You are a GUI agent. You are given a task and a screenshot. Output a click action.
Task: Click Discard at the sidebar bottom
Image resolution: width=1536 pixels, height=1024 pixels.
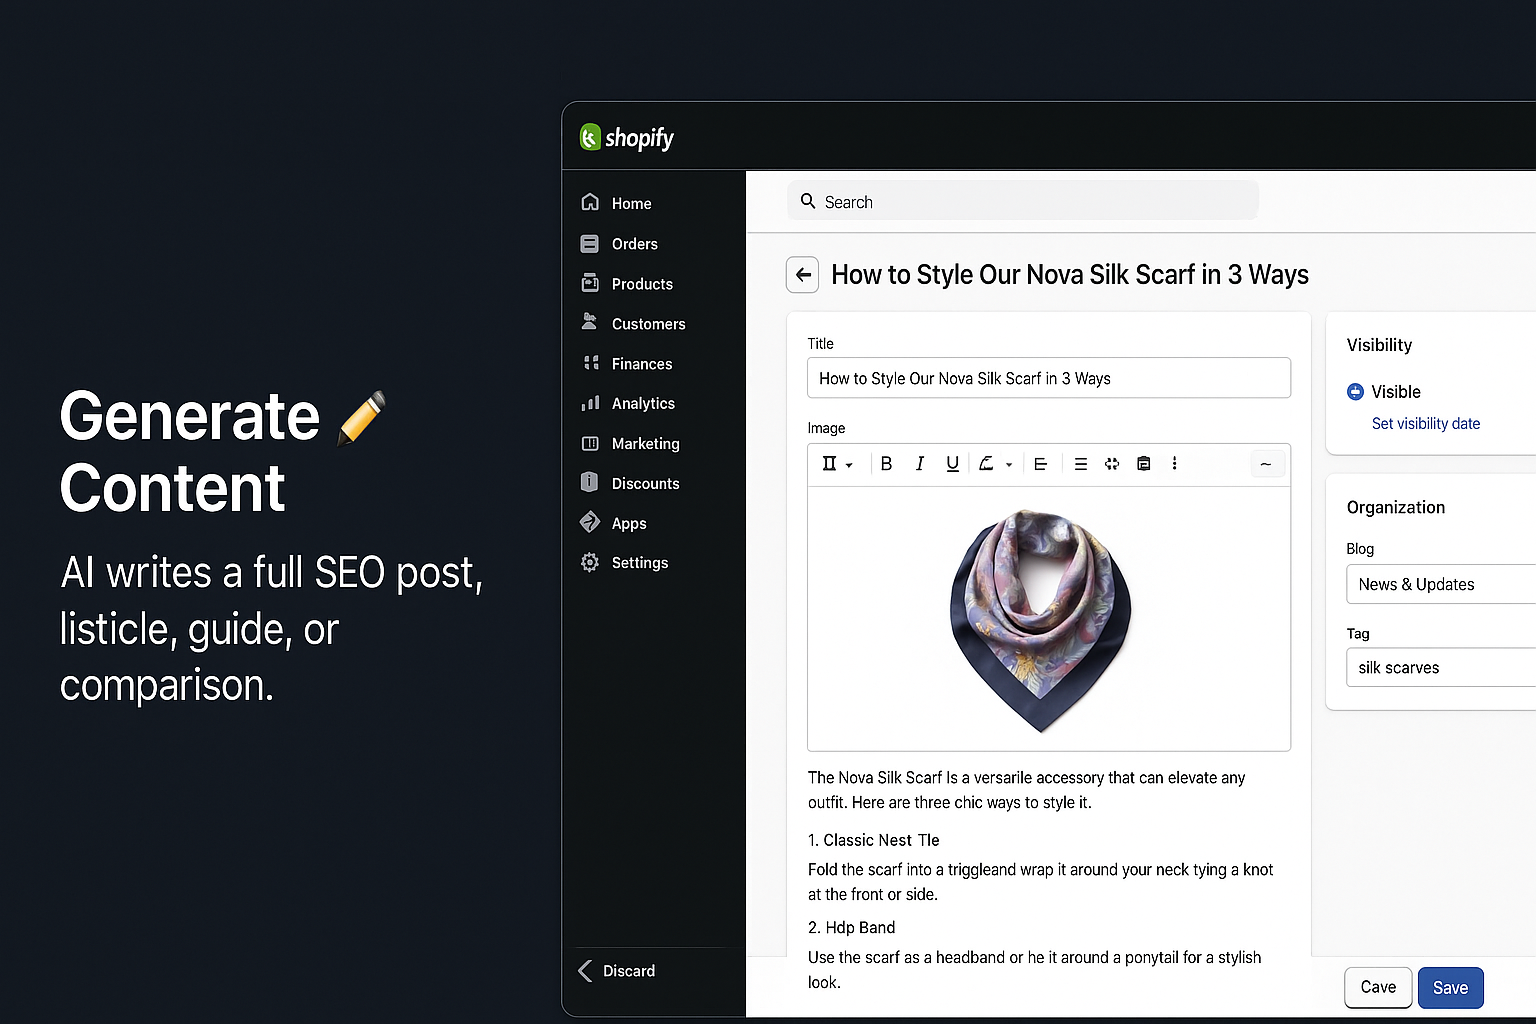628,971
